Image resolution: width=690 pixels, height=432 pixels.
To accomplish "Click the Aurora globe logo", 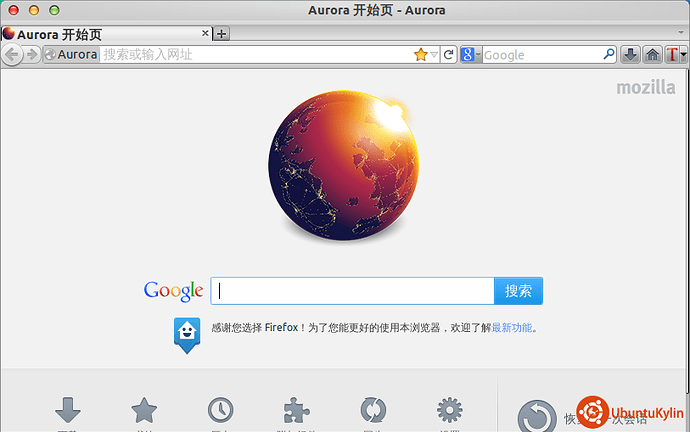I will click(344, 166).
